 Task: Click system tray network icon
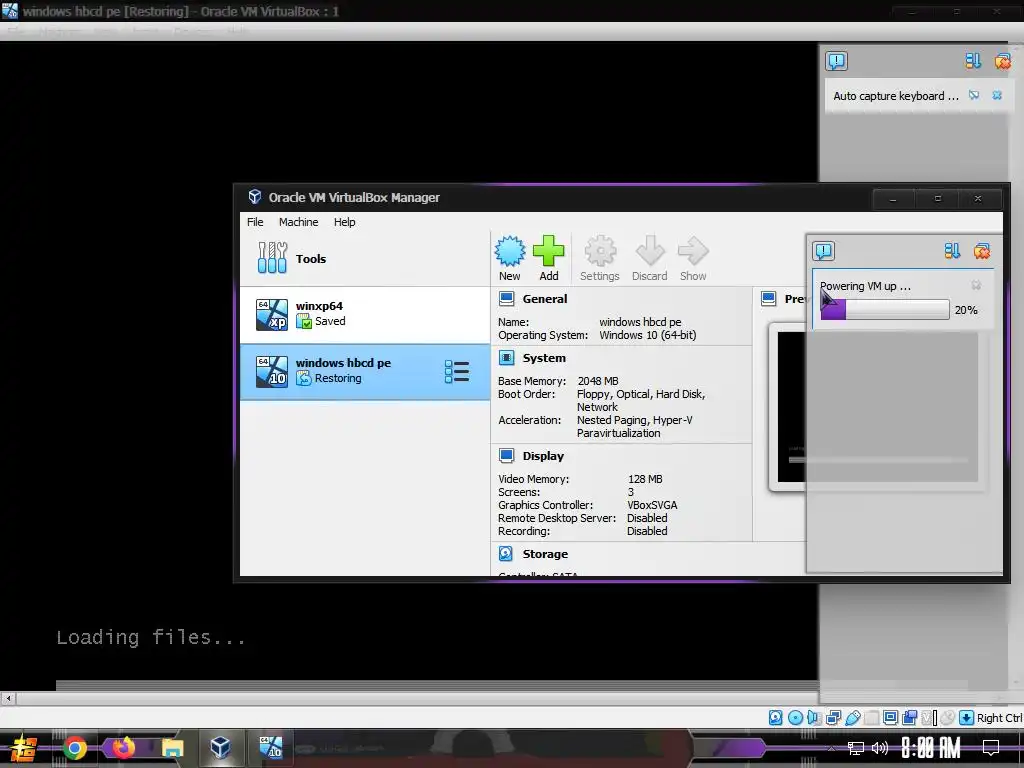click(x=856, y=748)
